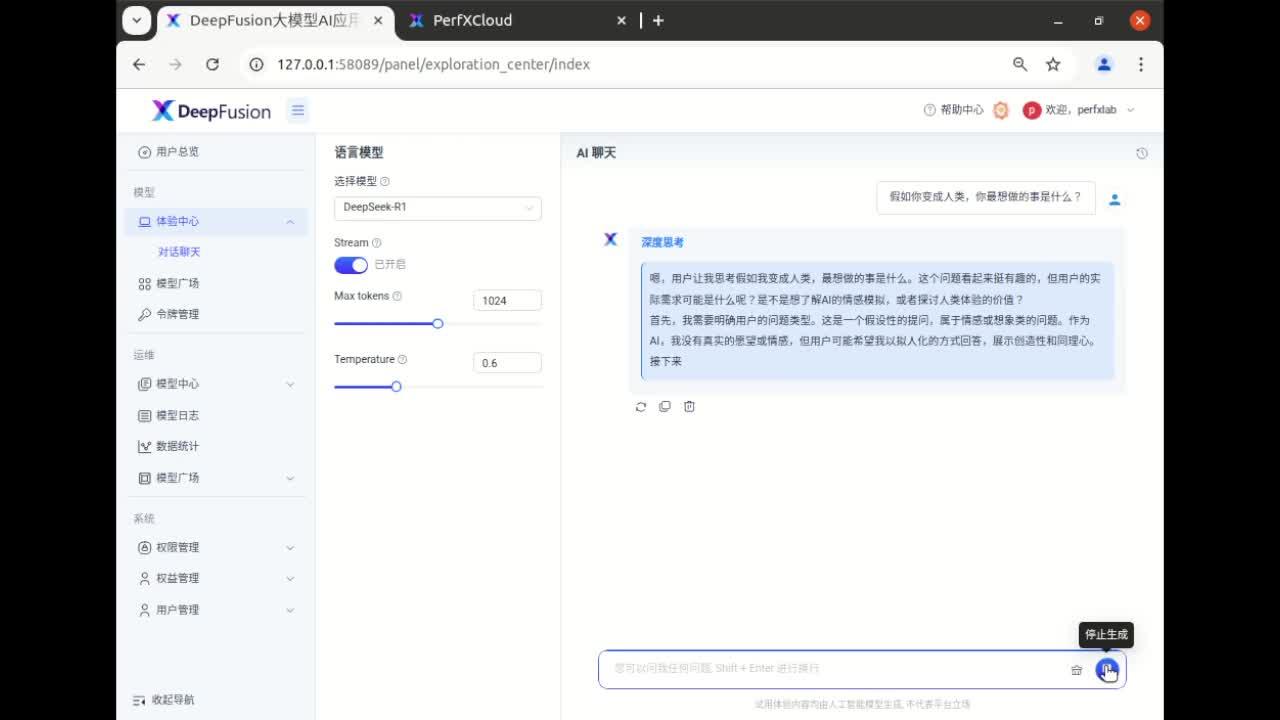Disable the Stream toggle switch

[x=351, y=264]
